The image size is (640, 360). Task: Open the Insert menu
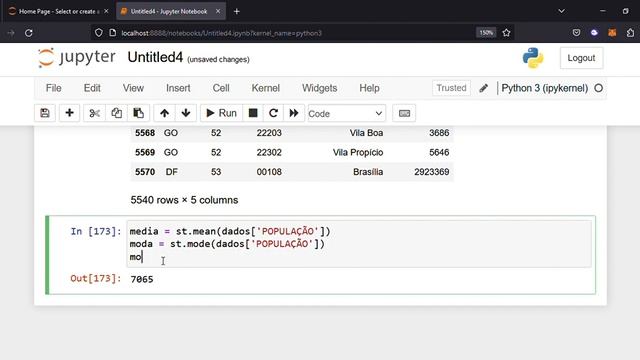[178, 88]
